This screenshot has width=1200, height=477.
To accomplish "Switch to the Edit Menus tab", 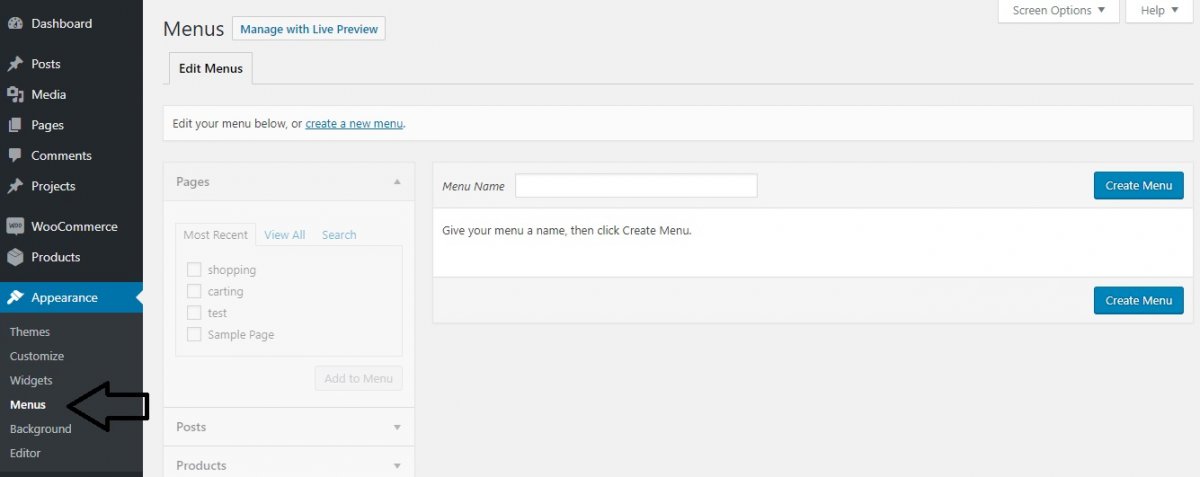I will 211,69.
